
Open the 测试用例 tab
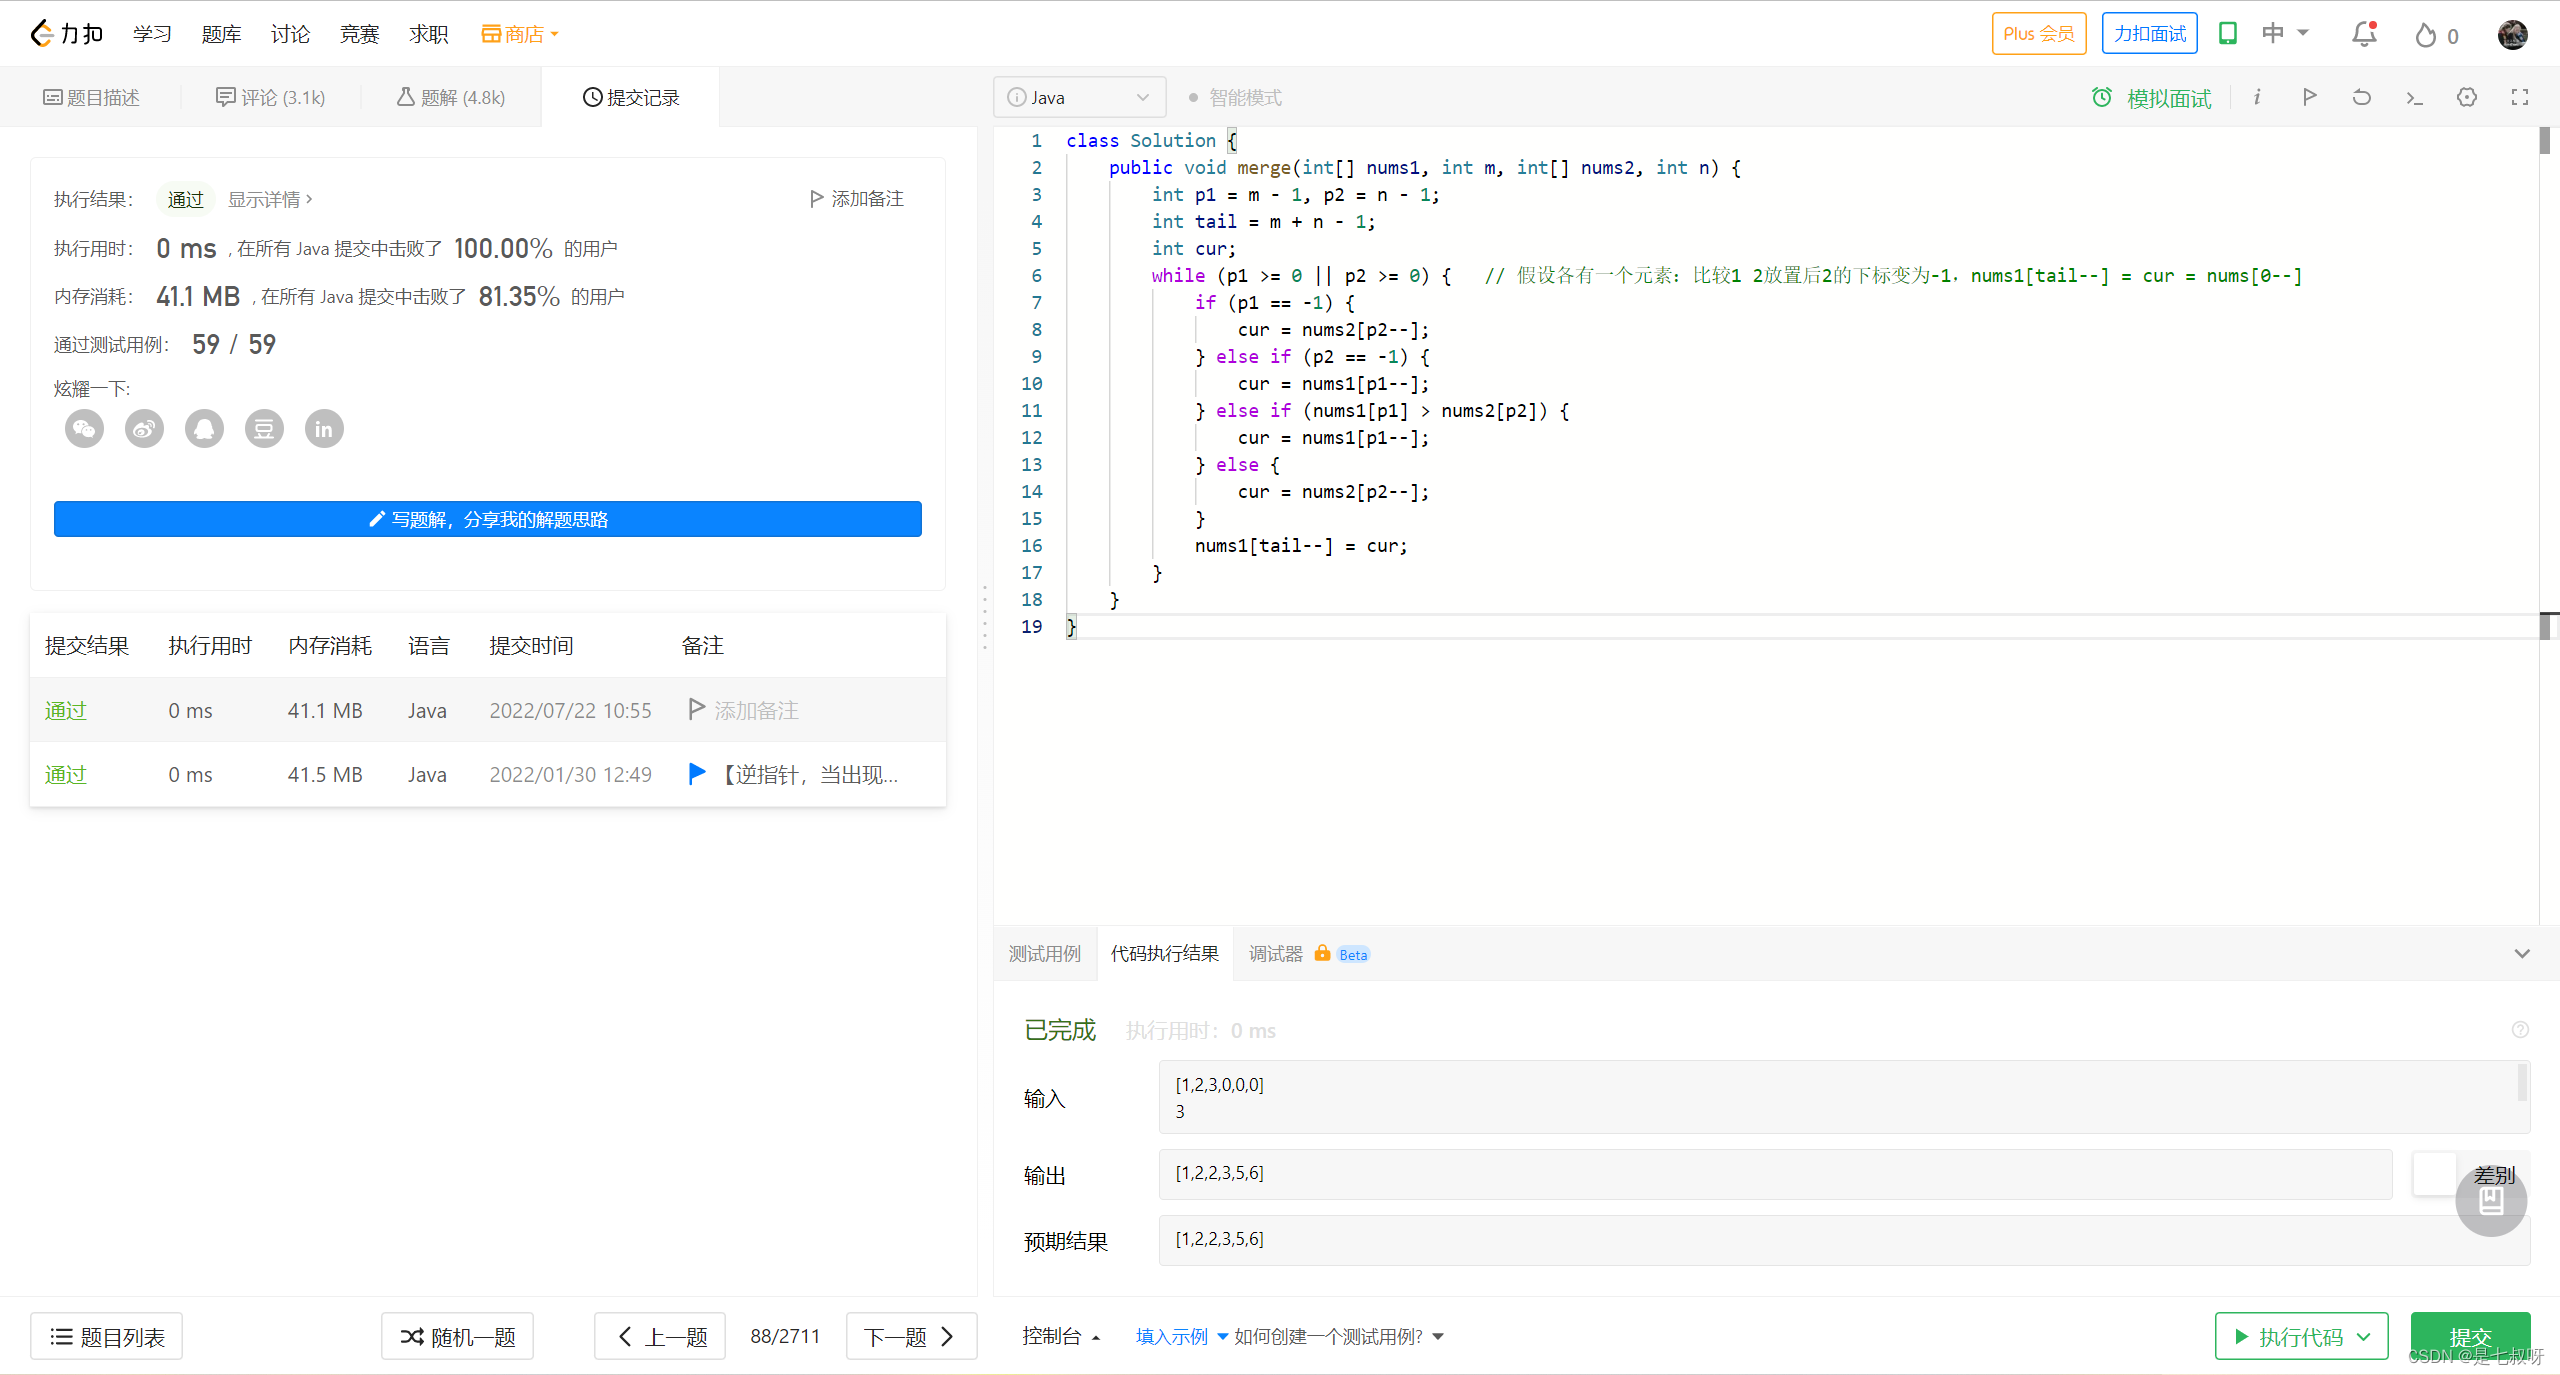coord(1044,954)
